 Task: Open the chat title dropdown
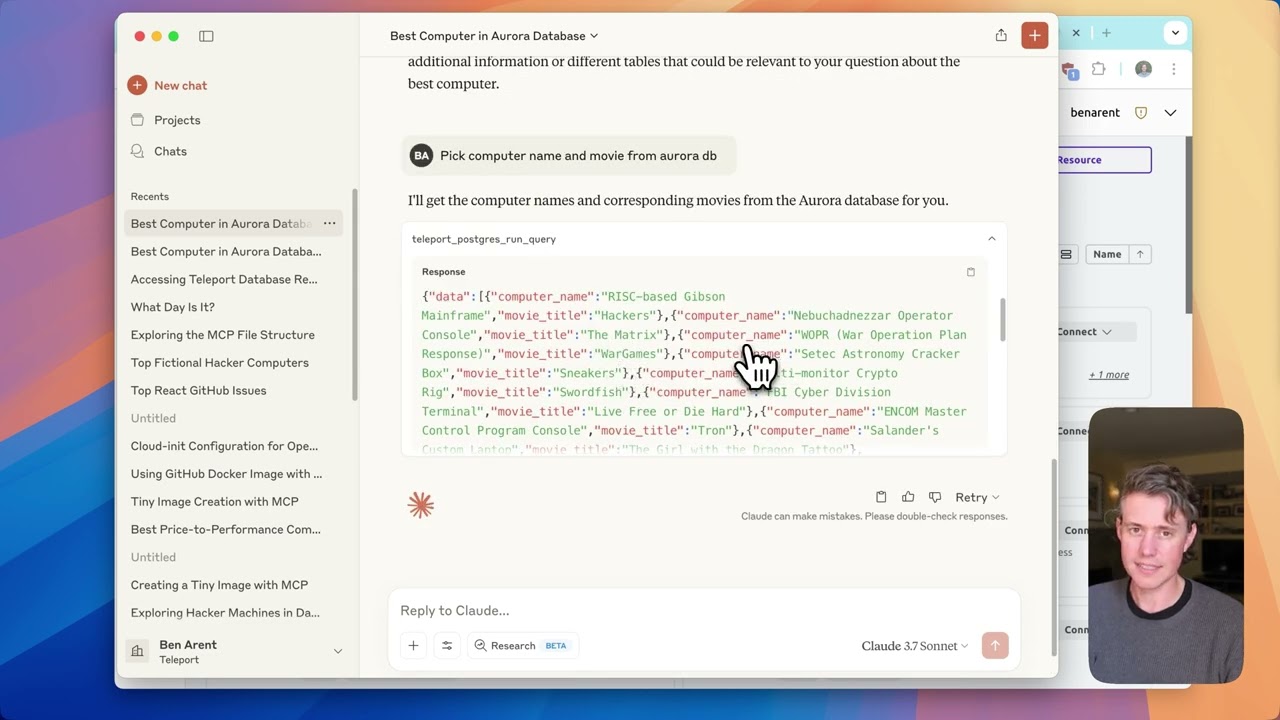pos(494,36)
